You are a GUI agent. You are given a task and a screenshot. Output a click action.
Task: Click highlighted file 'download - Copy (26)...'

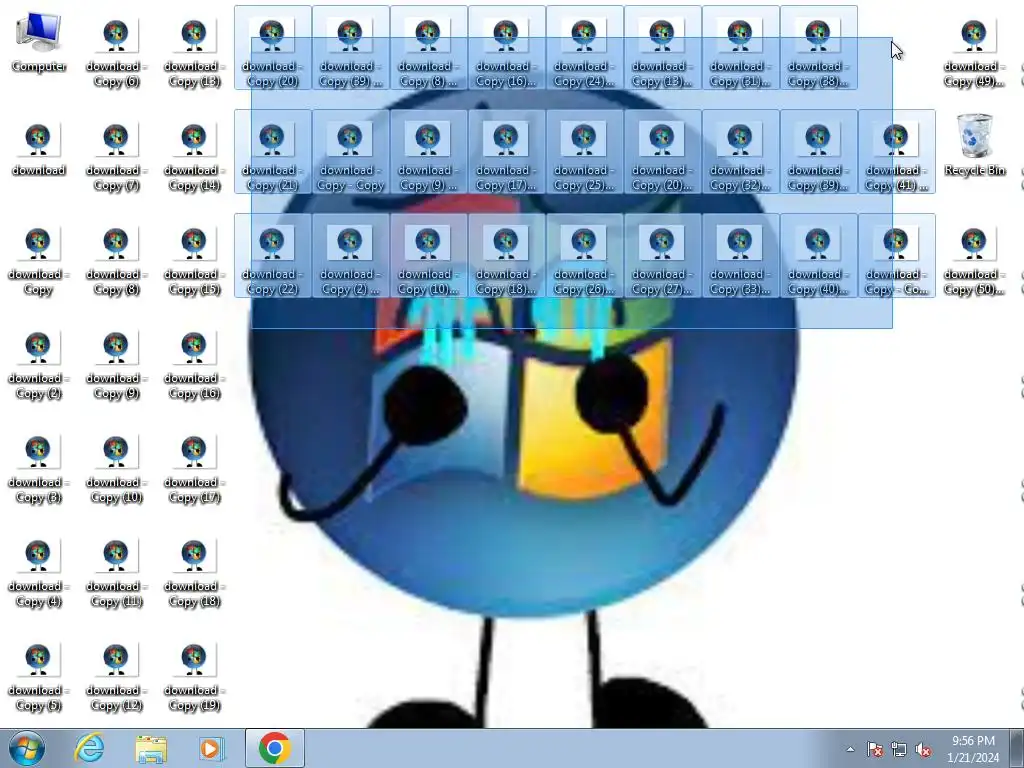click(584, 255)
